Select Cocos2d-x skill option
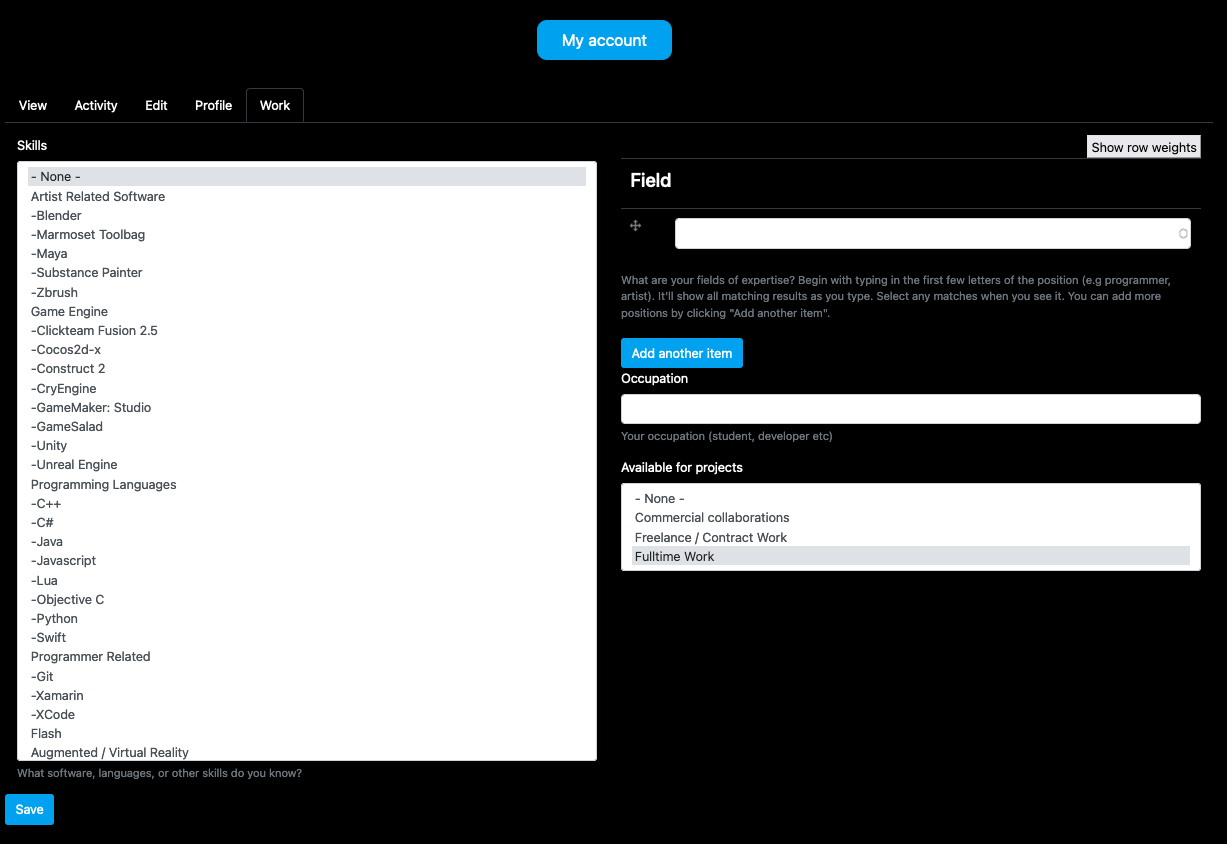Image resolution: width=1227 pixels, height=844 pixels. pos(307,350)
